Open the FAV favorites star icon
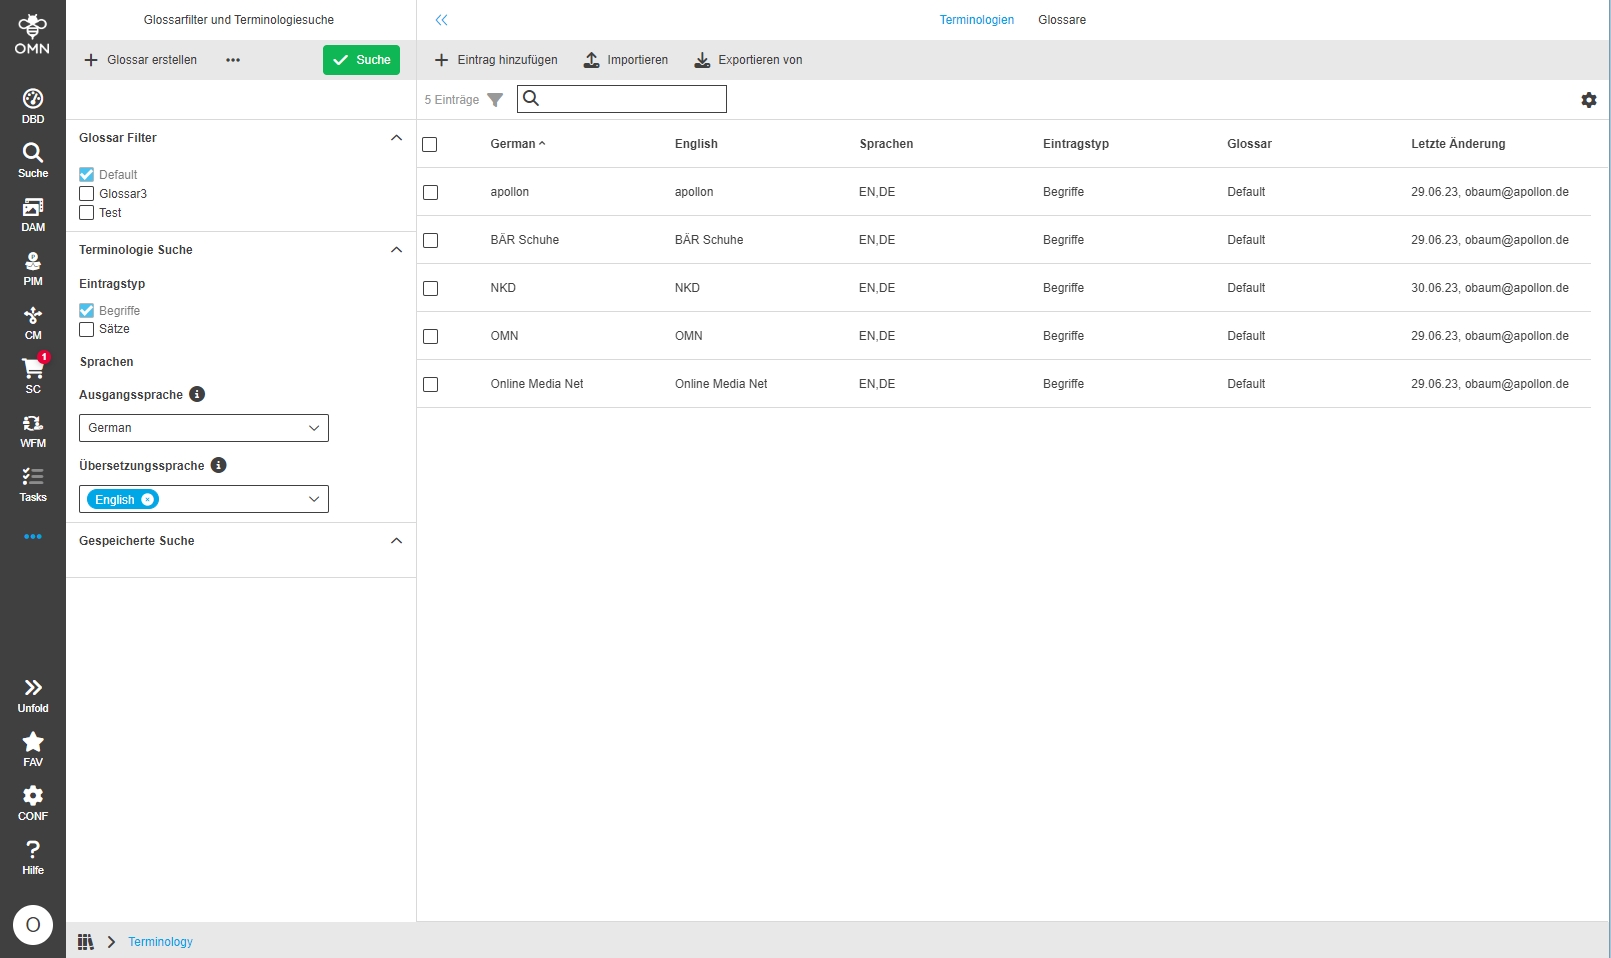This screenshot has width=1611, height=958. [x=33, y=748]
